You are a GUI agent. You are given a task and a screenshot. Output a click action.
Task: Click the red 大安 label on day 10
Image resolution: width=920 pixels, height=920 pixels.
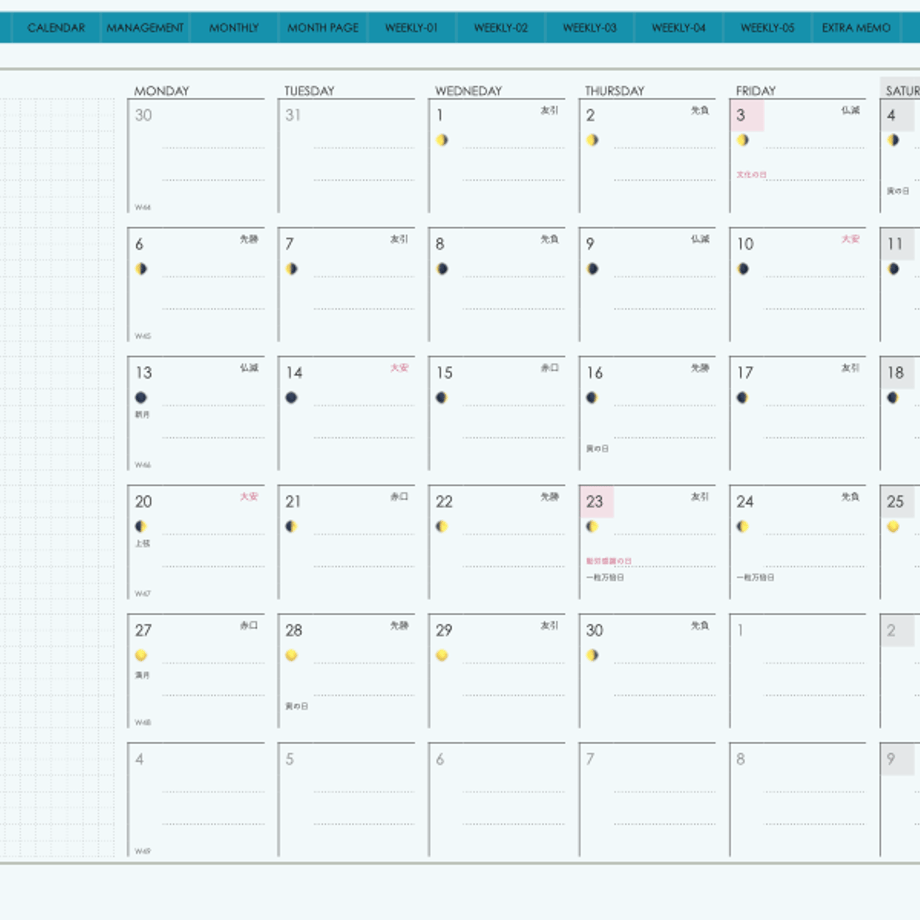point(851,239)
